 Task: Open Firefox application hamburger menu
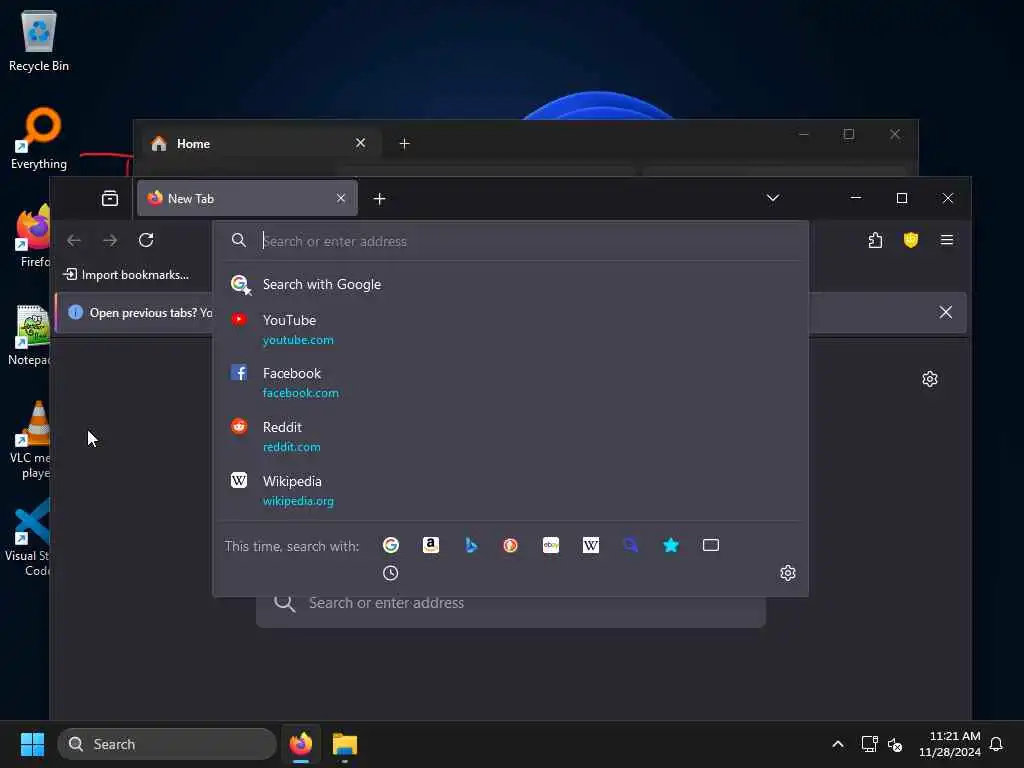point(946,240)
